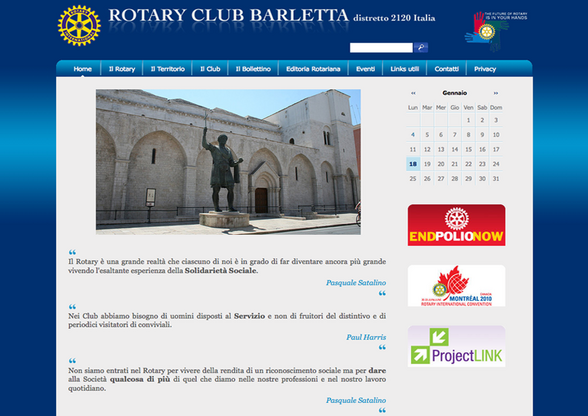588x416 pixels.
Task: Click the search magnifier button
Action: 421,47
